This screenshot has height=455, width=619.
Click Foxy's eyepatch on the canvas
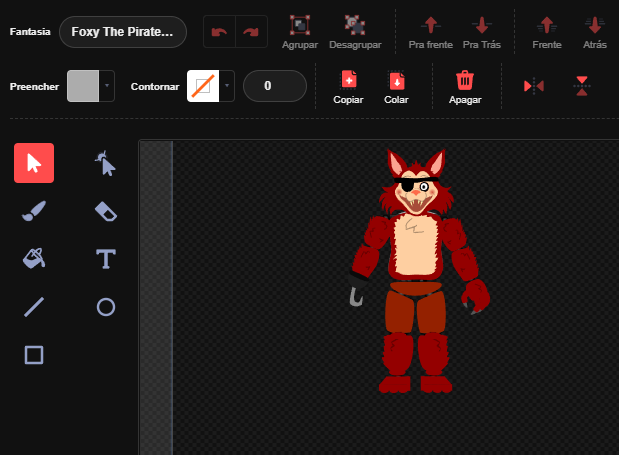point(407,185)
